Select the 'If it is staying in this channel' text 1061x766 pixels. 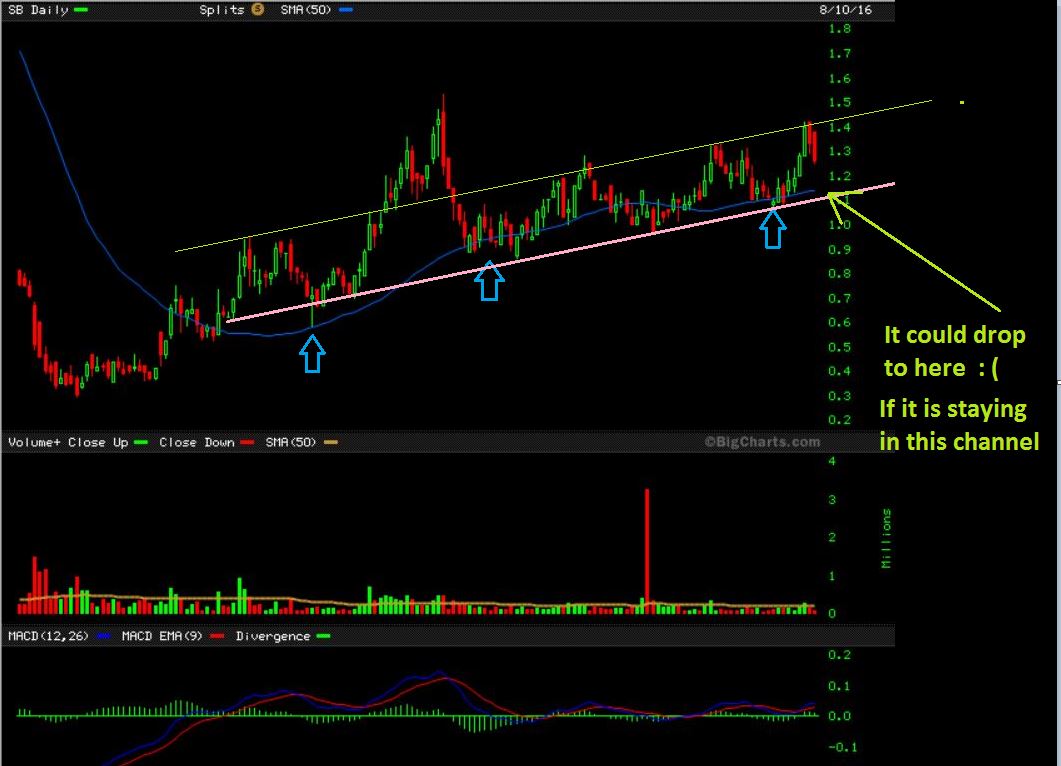(x=958, y=425)
